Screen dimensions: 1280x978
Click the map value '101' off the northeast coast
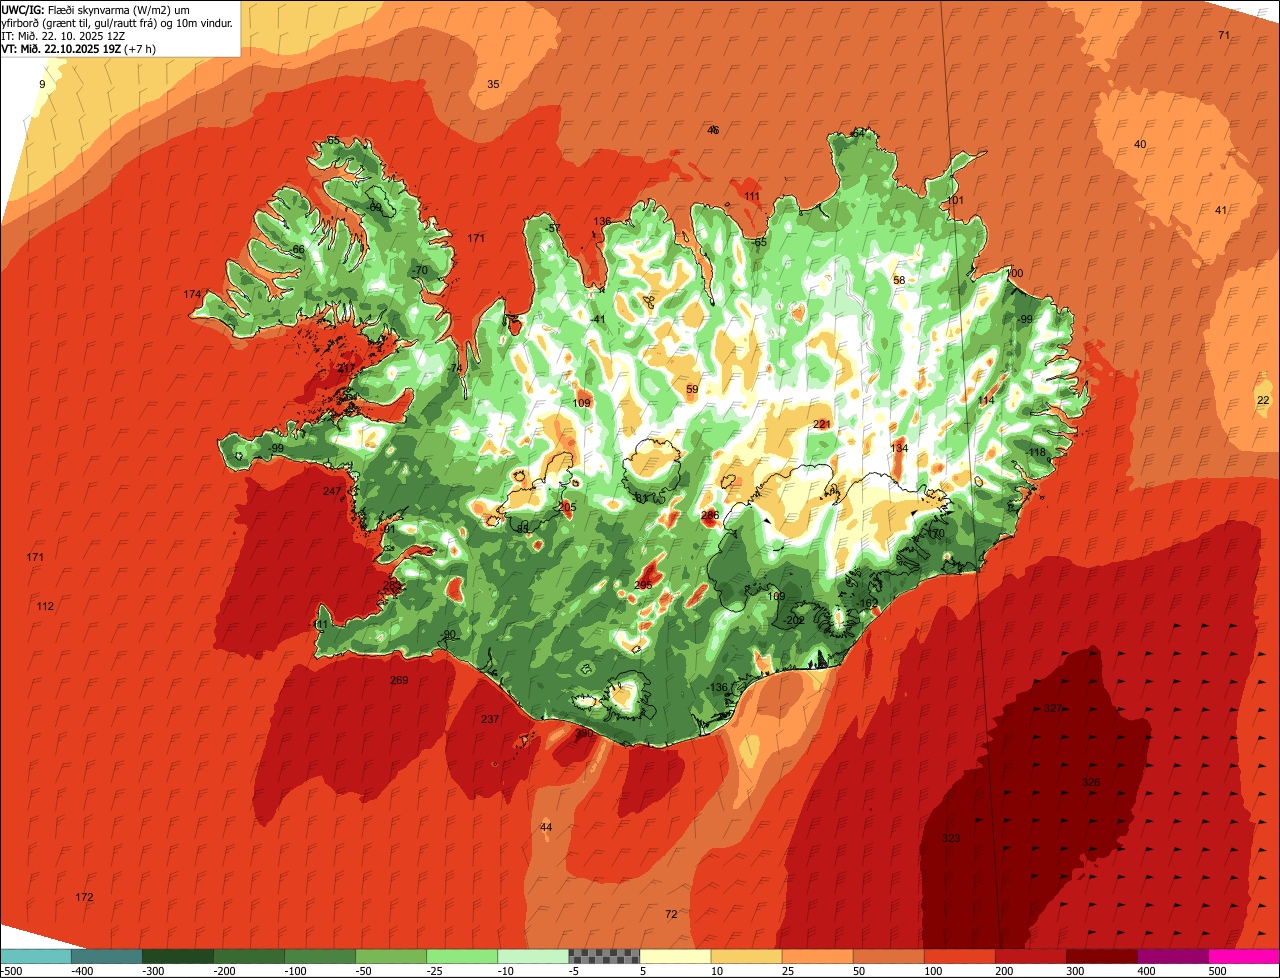(955, 200)
